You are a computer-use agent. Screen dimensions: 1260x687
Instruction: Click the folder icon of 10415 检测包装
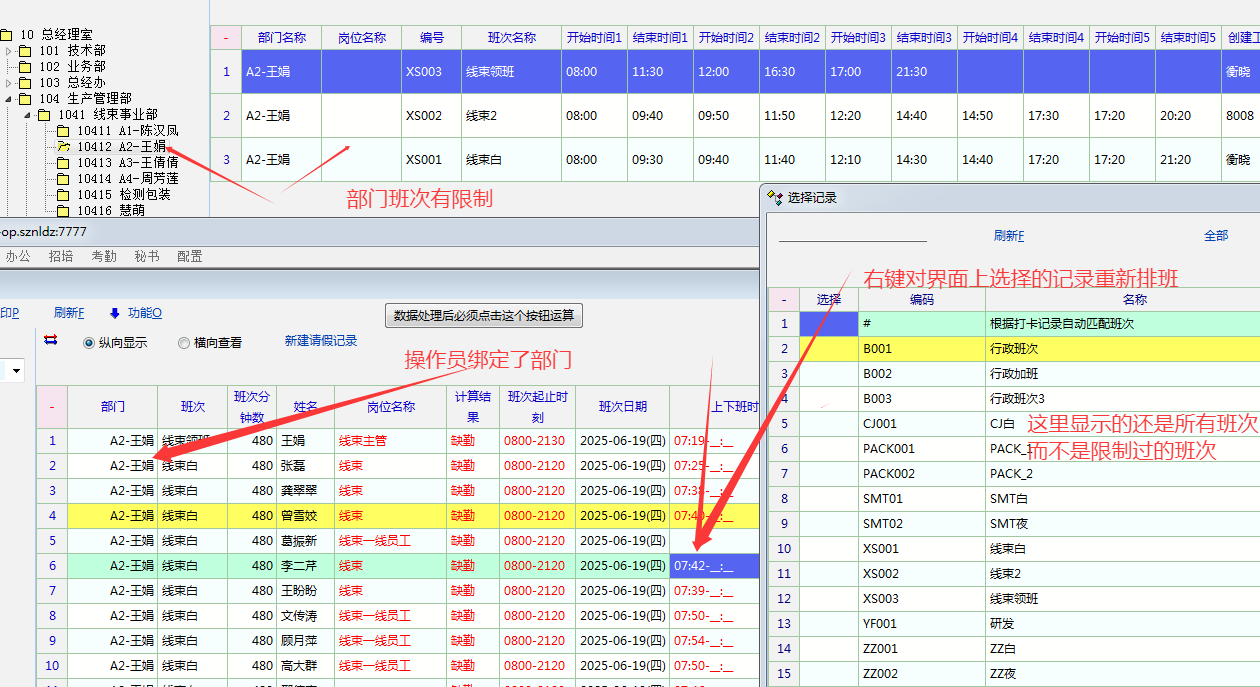click(63, 195)
